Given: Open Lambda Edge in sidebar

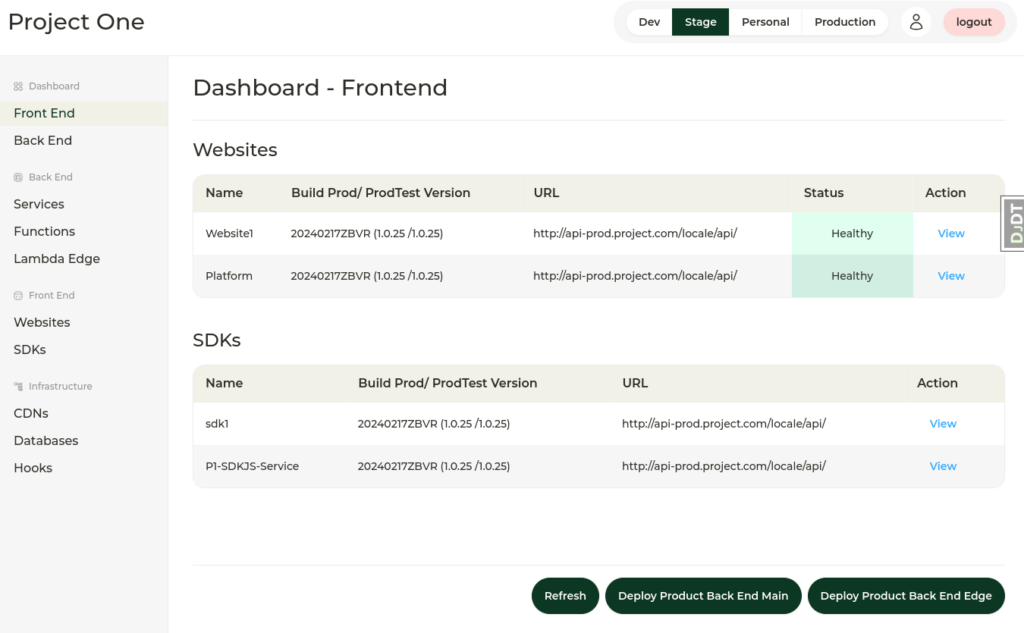Looking at the screenshot, I should point(57,259).
